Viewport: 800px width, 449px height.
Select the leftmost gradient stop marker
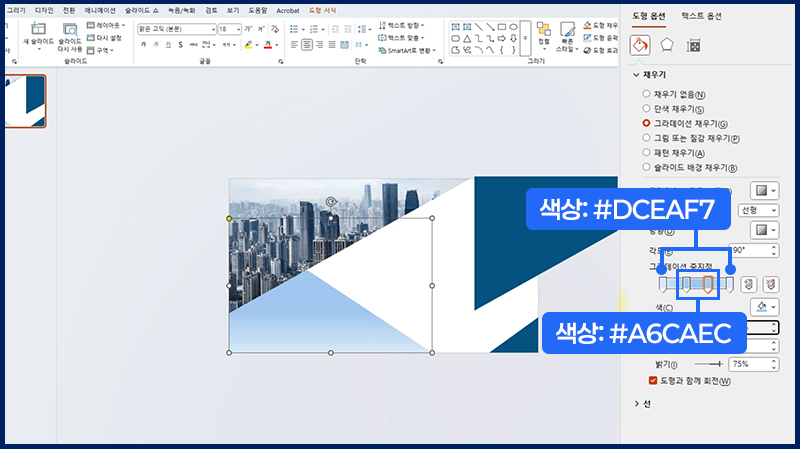[x=663, y=285]
